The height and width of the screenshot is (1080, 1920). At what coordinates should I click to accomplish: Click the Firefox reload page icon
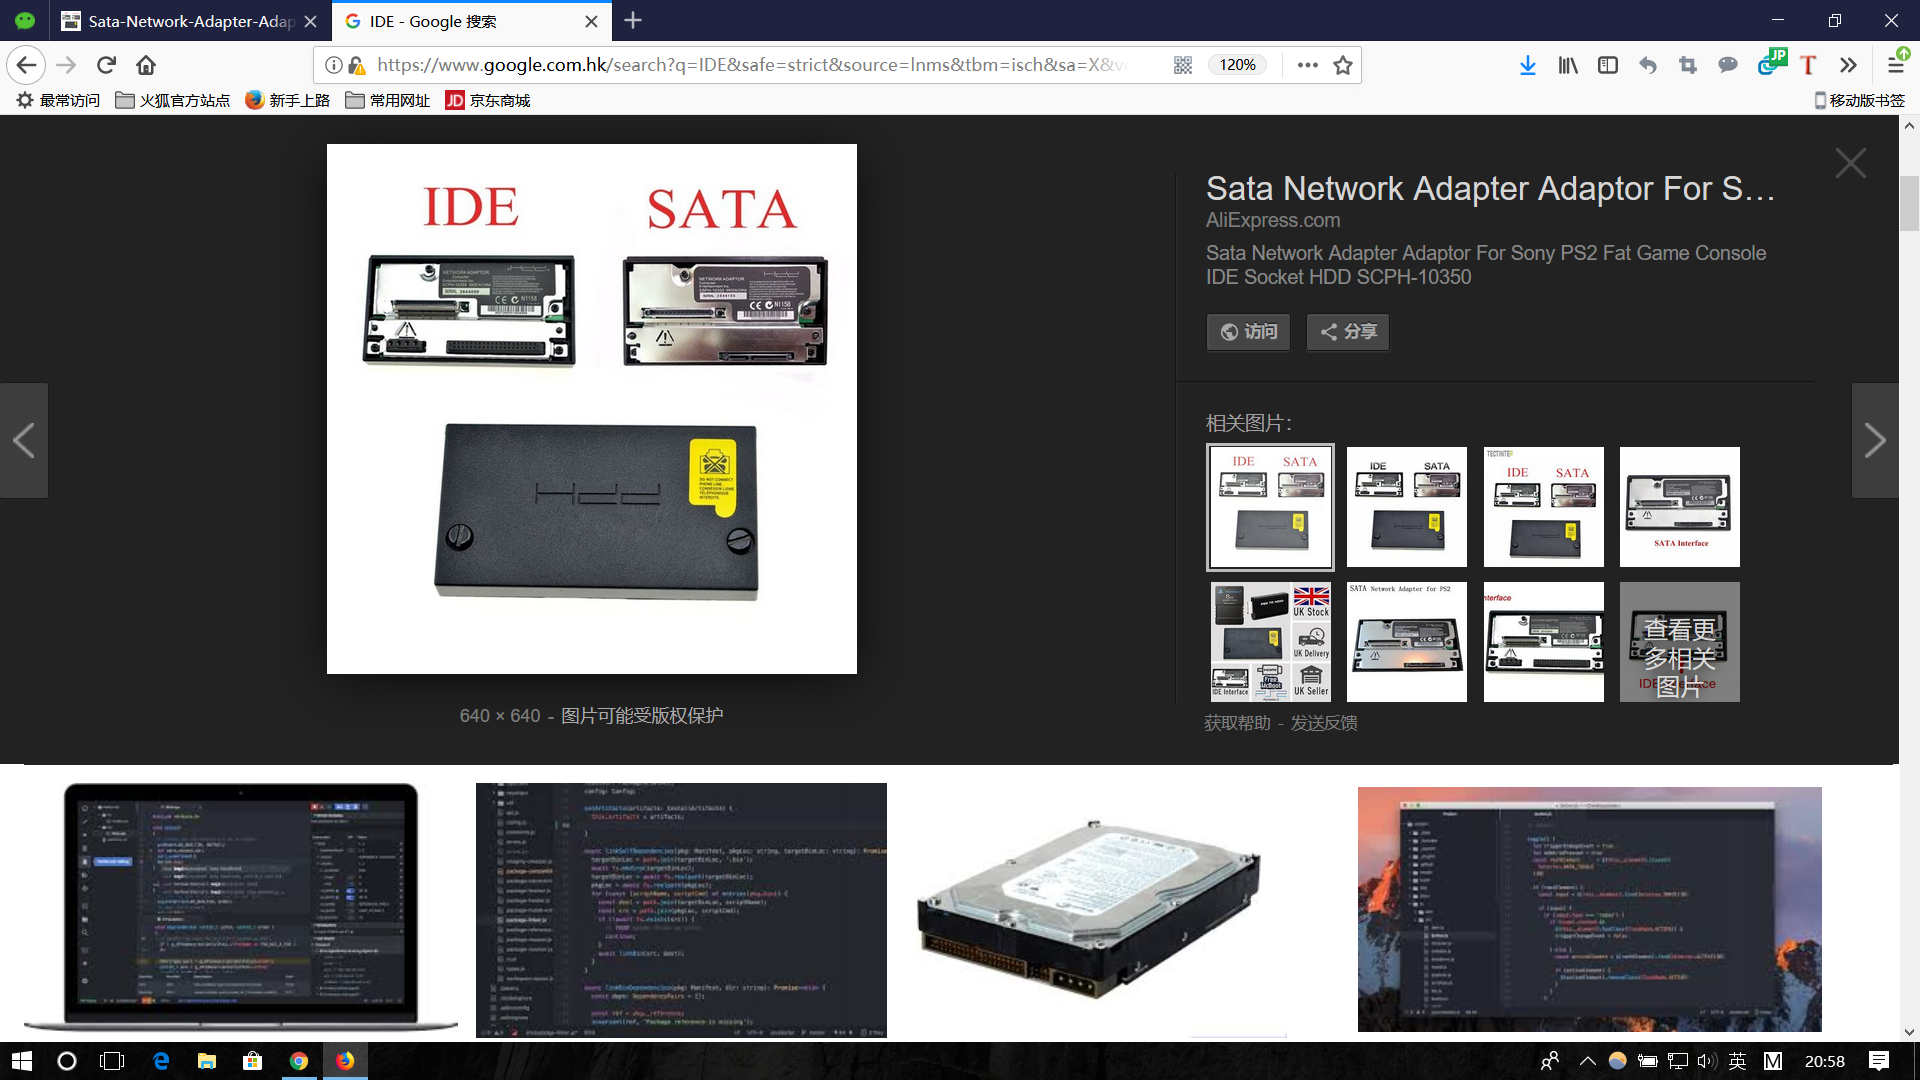106,65
